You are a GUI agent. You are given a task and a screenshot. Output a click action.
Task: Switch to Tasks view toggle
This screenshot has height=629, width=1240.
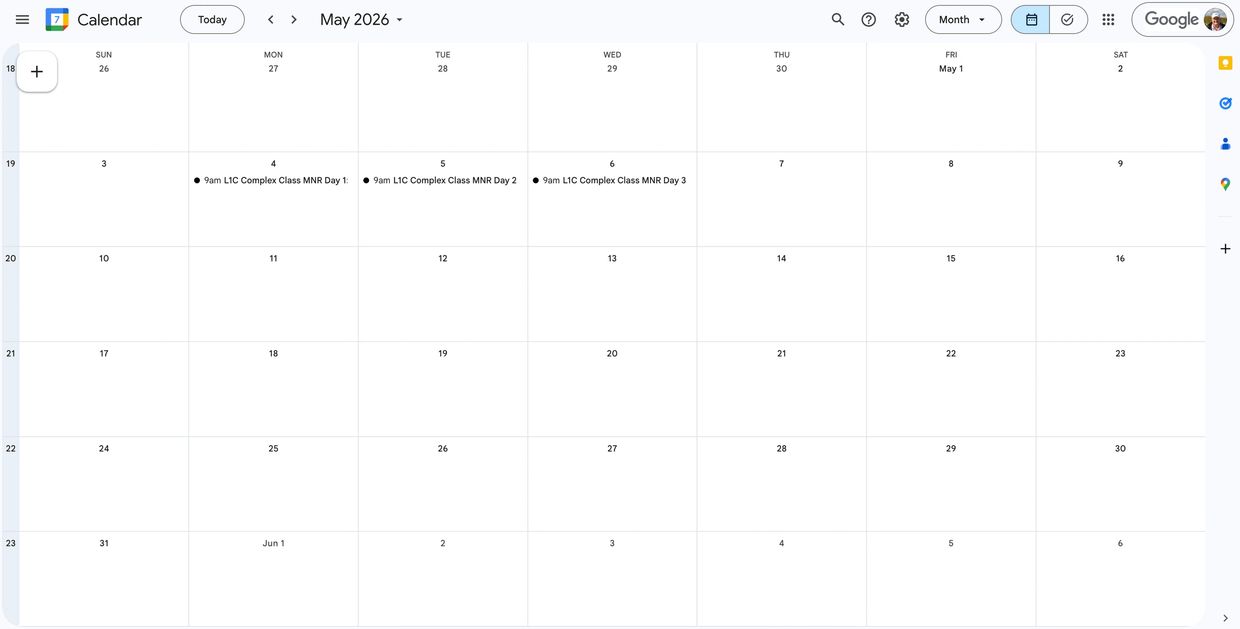1067,20
